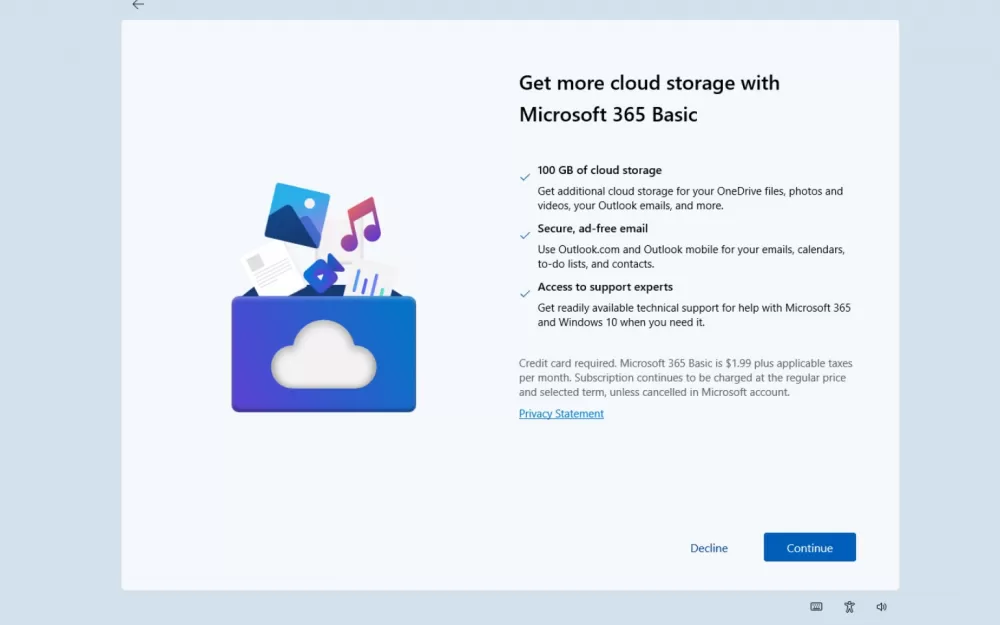Click the 'Secure, ad-free email' heading
1000x625 pixels.
(x=592, y=228)
